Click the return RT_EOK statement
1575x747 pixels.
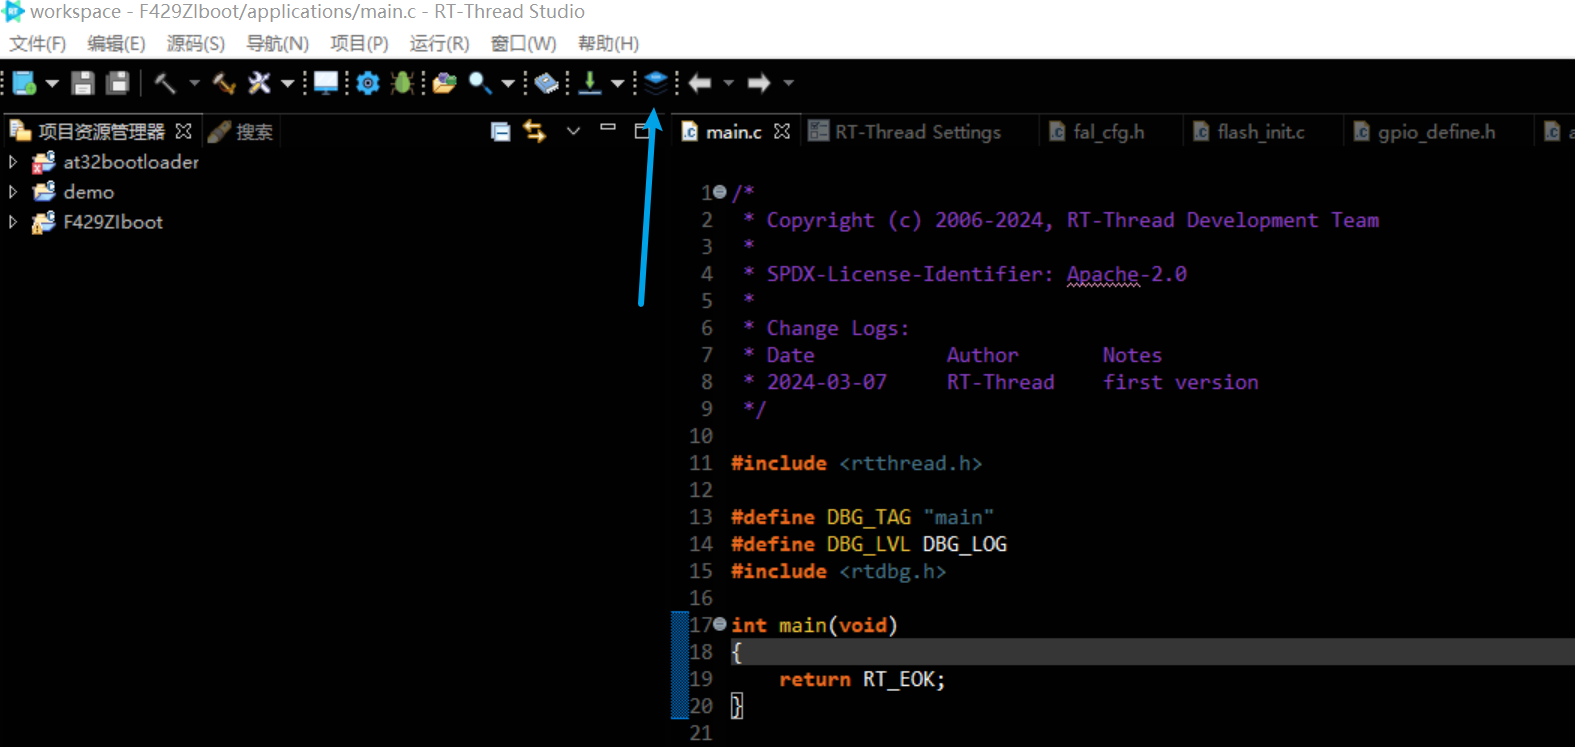click(862, 679)
